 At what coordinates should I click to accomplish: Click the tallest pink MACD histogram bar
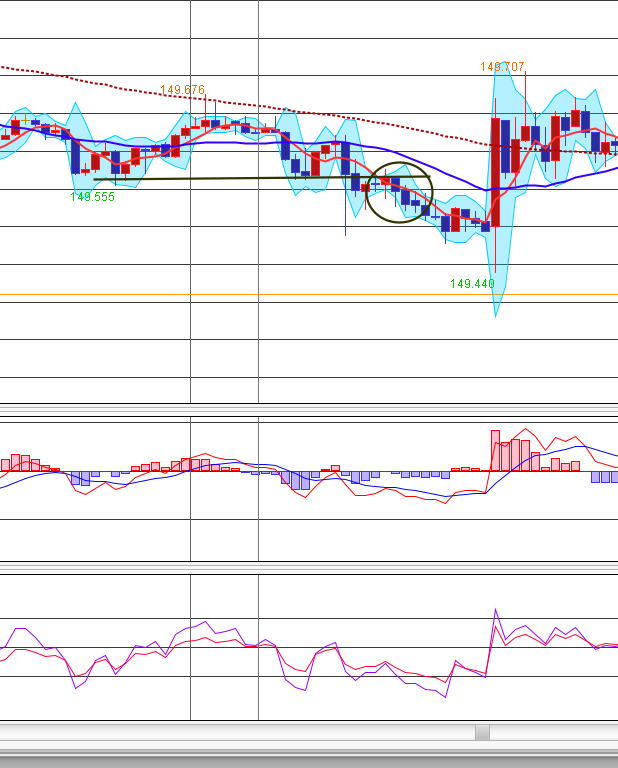[495, 450]
